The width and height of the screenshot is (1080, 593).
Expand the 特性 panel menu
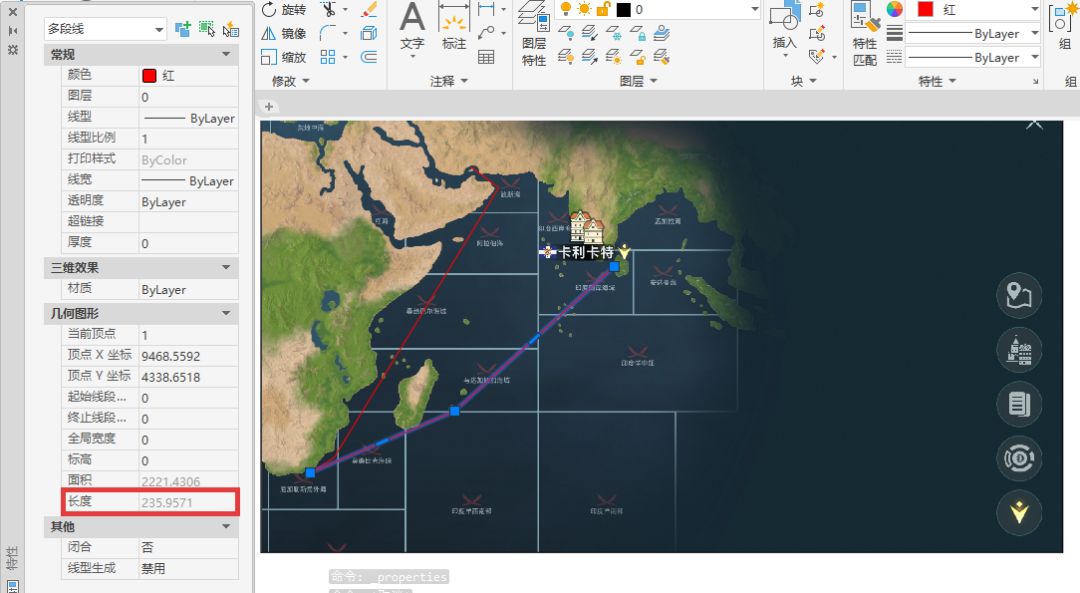(937, 81)
